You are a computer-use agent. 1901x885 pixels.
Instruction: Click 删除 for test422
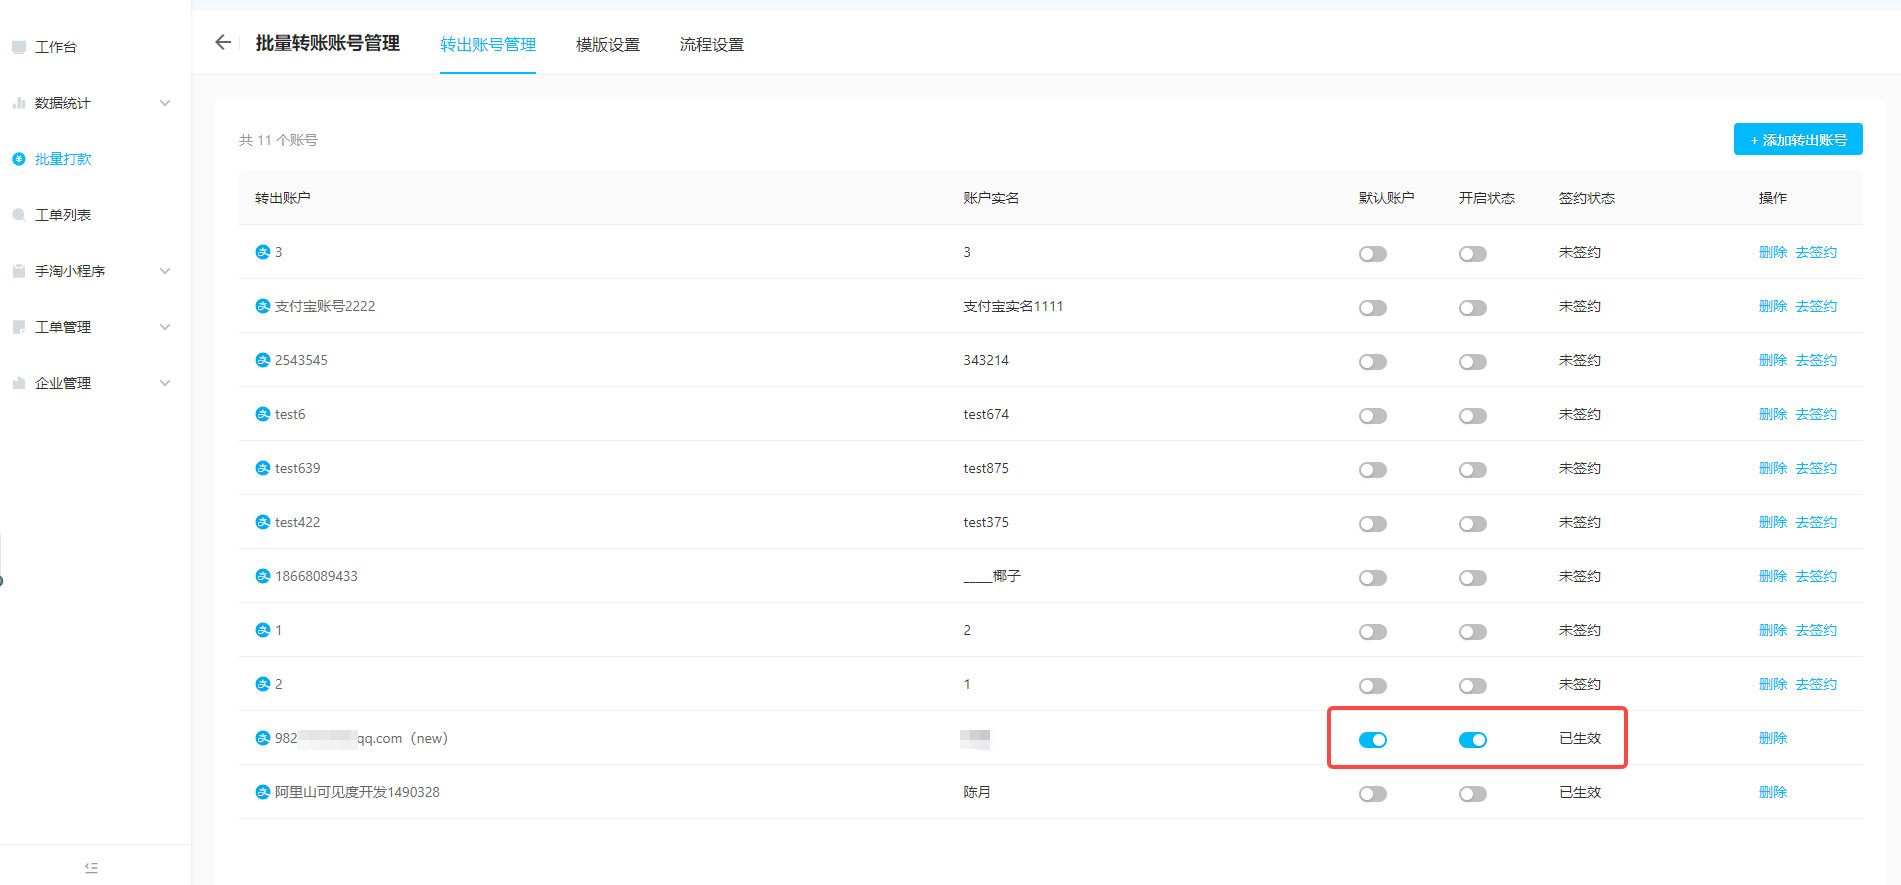pos(1773,522)
